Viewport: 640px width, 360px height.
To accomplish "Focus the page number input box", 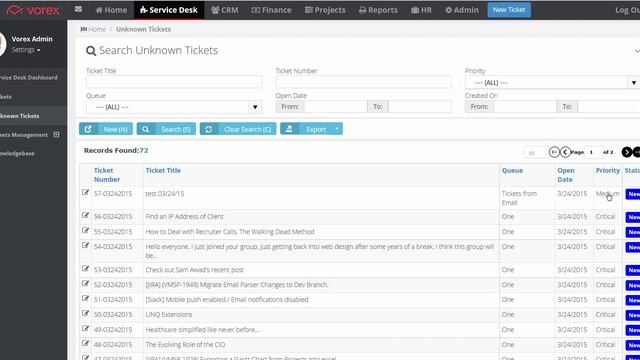I will (x=593, y=152).
